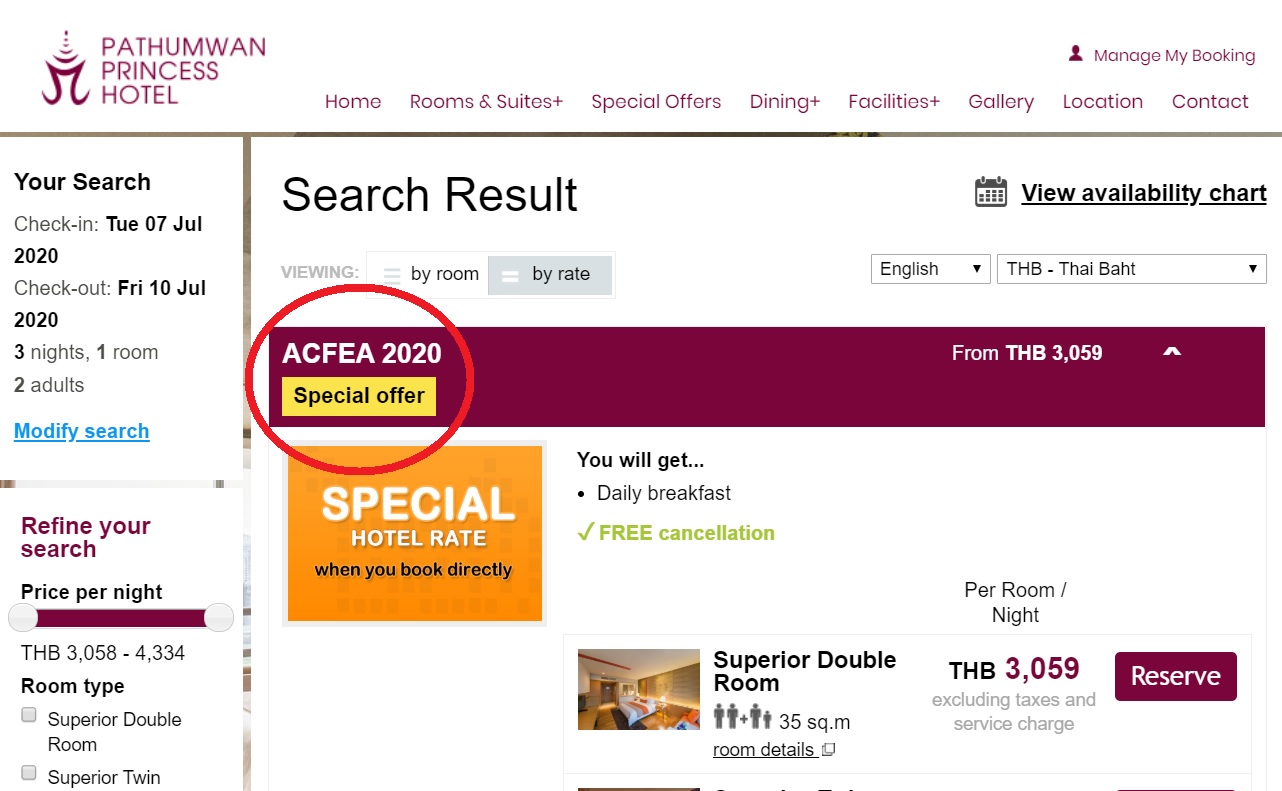Click the Superior Double Room heading
Viewport: 1282px width, 791px height.
coord(805,672)
